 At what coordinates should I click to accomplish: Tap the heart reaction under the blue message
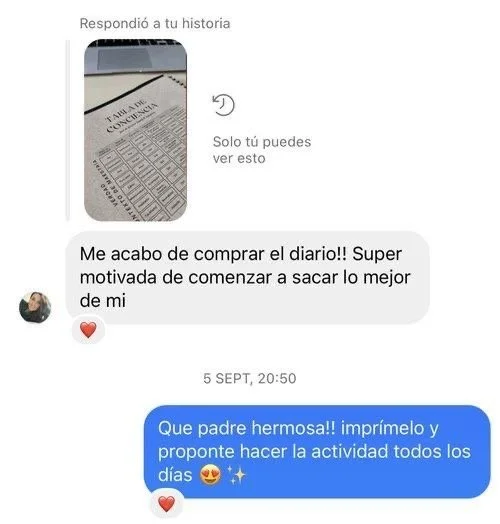click(166, 504)
